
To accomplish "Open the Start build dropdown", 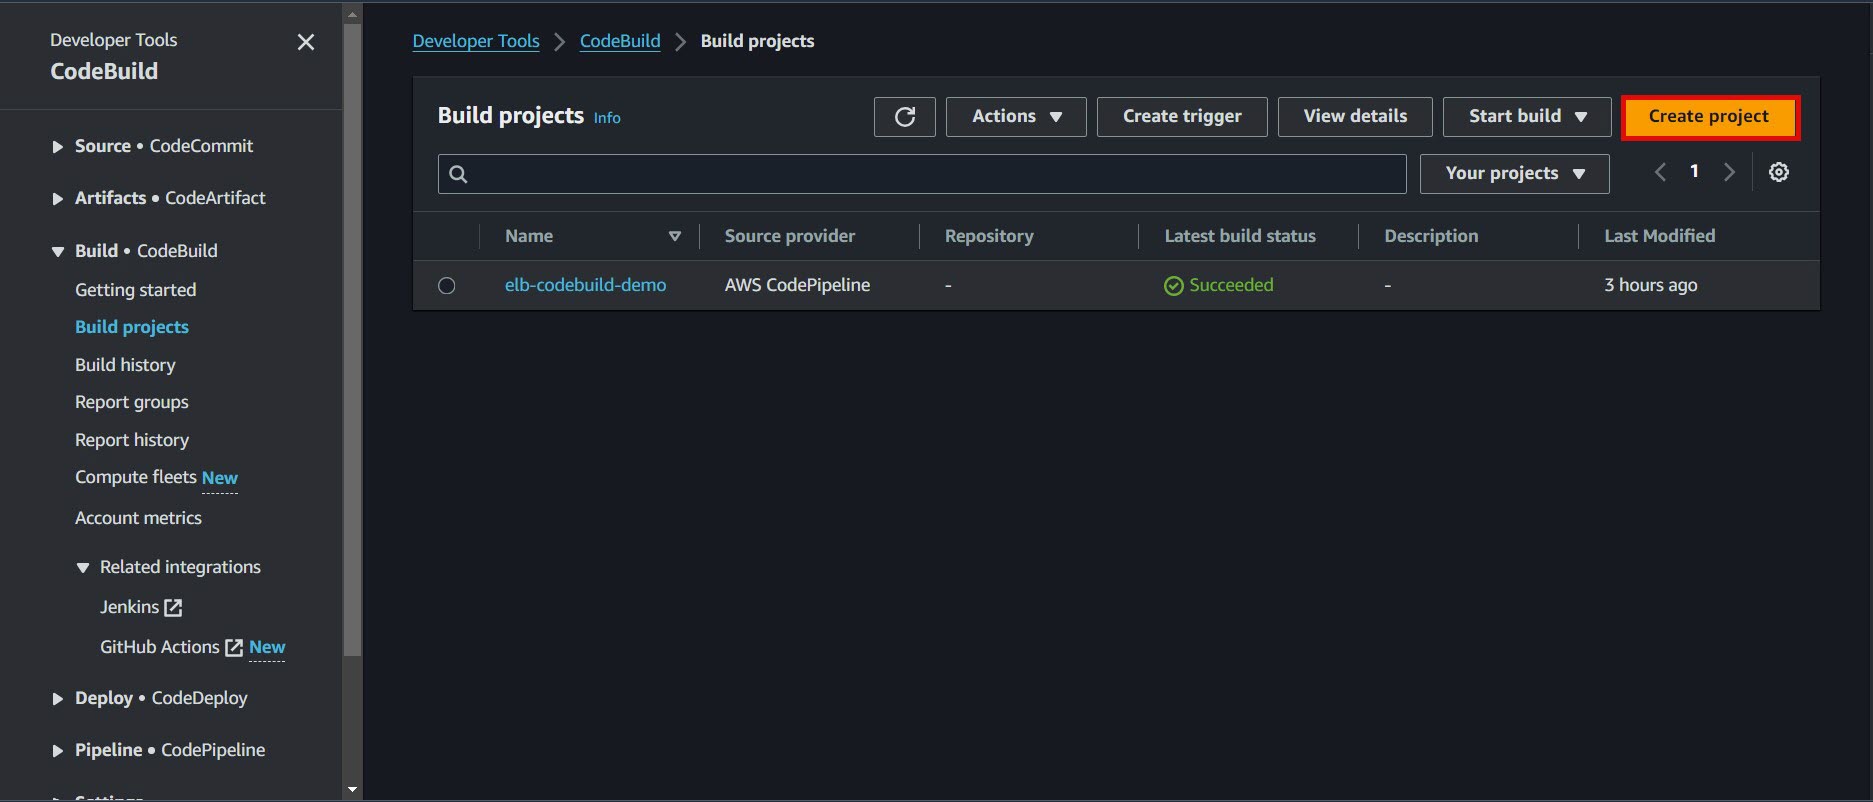I will point(1527,116).
